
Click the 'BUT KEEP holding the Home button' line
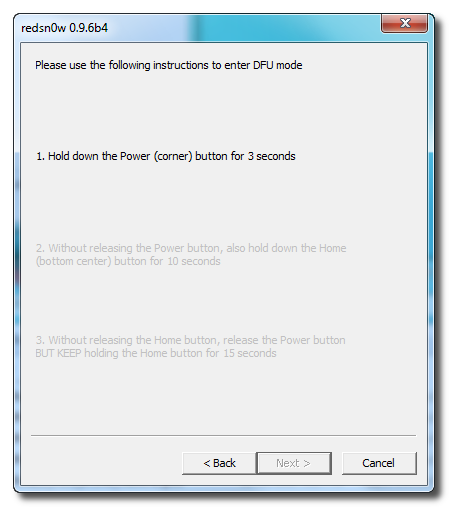click(156, 353)
